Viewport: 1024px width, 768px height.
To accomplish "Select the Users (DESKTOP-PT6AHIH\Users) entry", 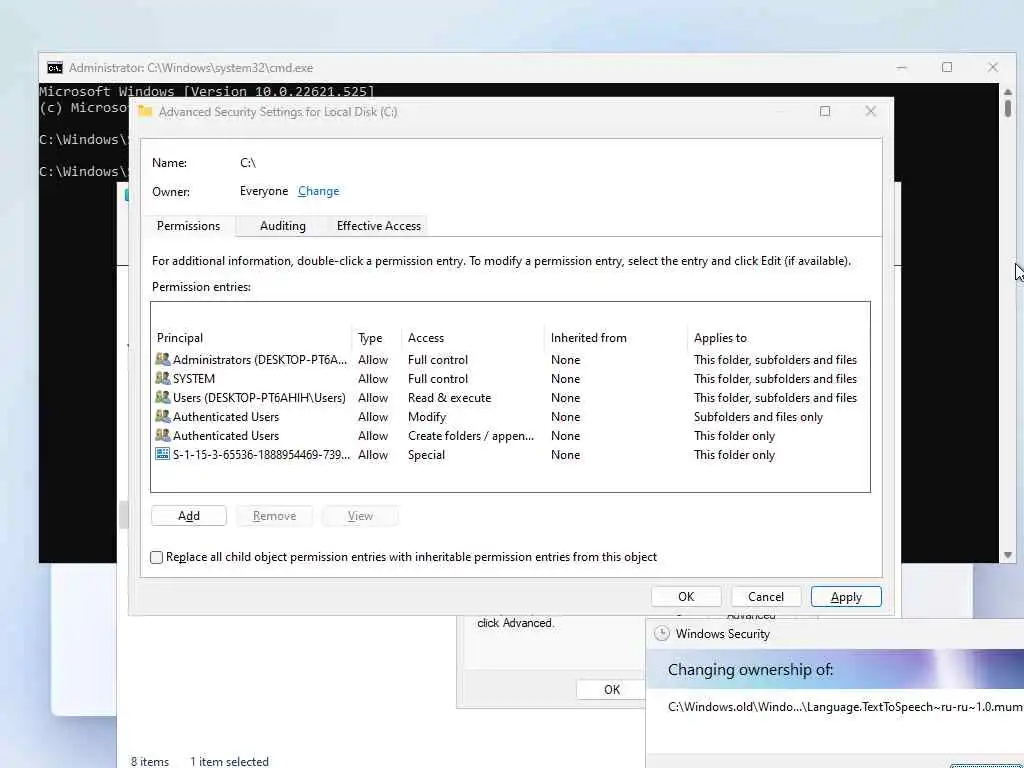I will tap(511, 397).
